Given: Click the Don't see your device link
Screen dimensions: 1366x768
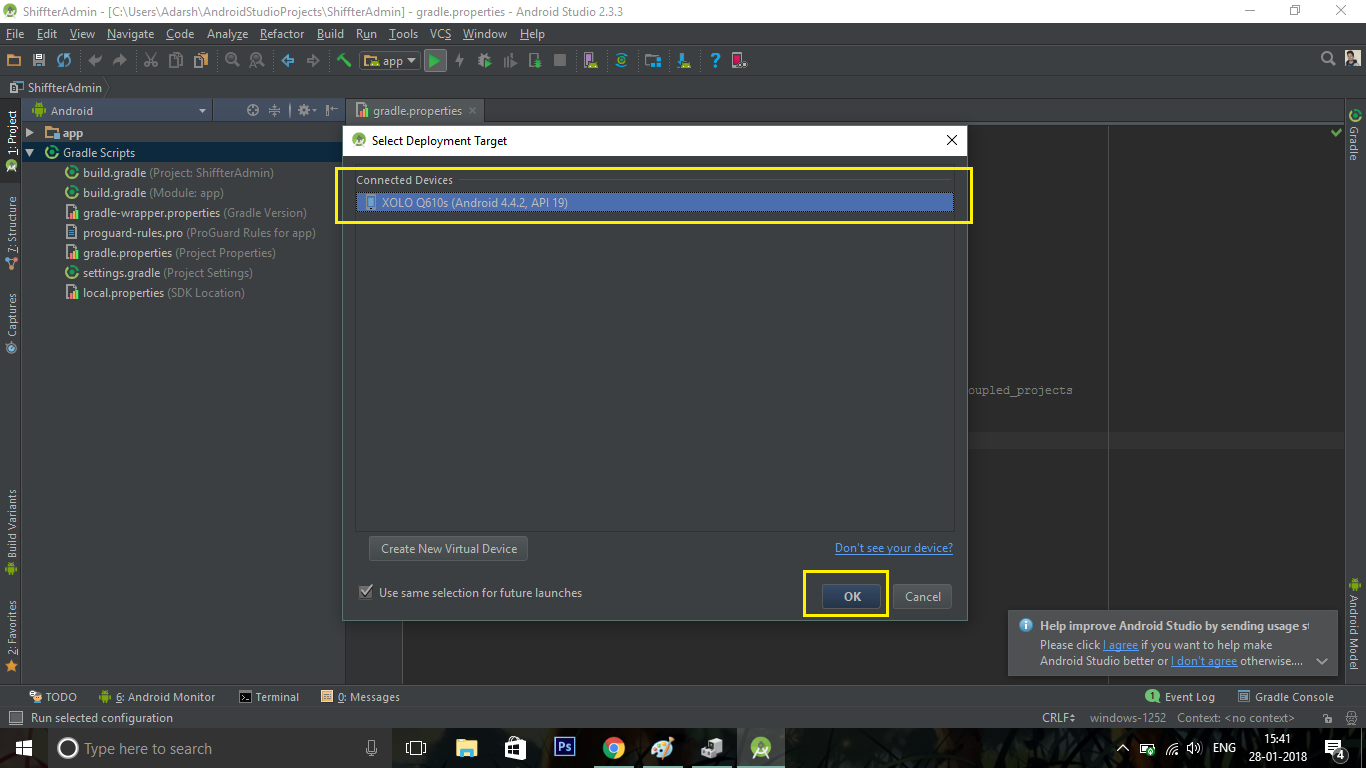Looking at the screenshot, I should click(x=894, y=548).
